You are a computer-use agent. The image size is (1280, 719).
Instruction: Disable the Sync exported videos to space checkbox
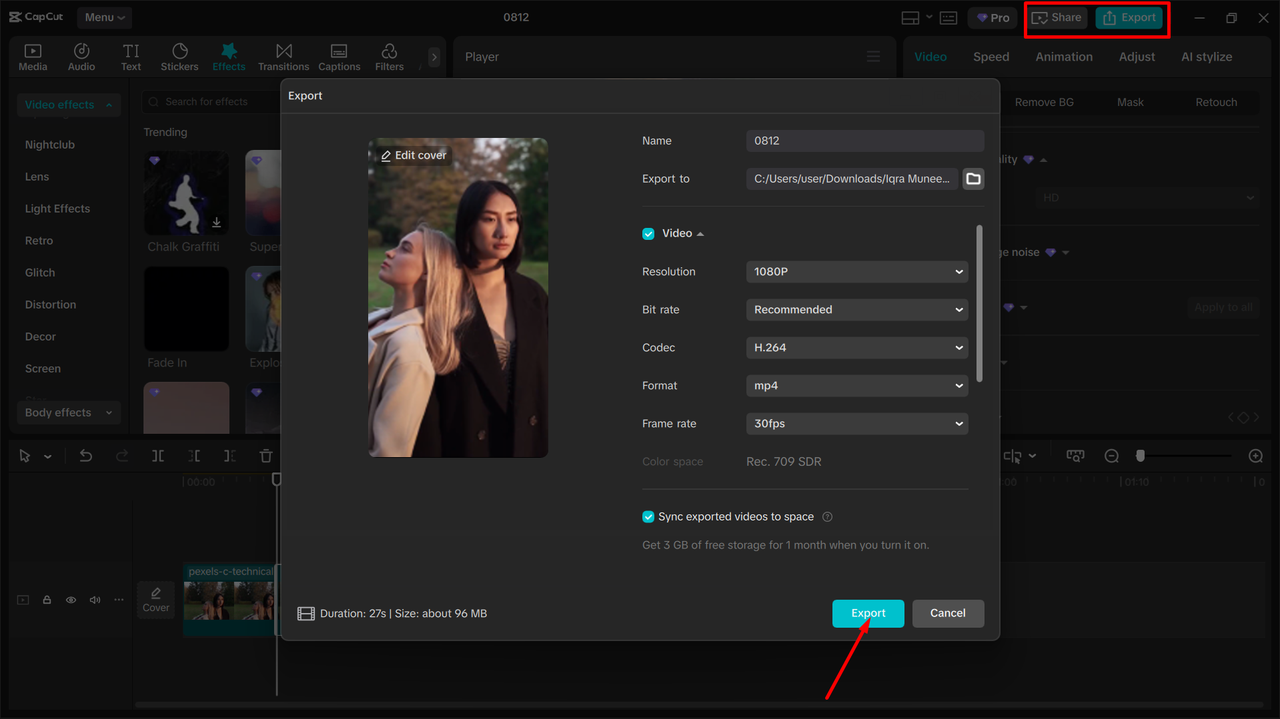(x=648, y=516)
